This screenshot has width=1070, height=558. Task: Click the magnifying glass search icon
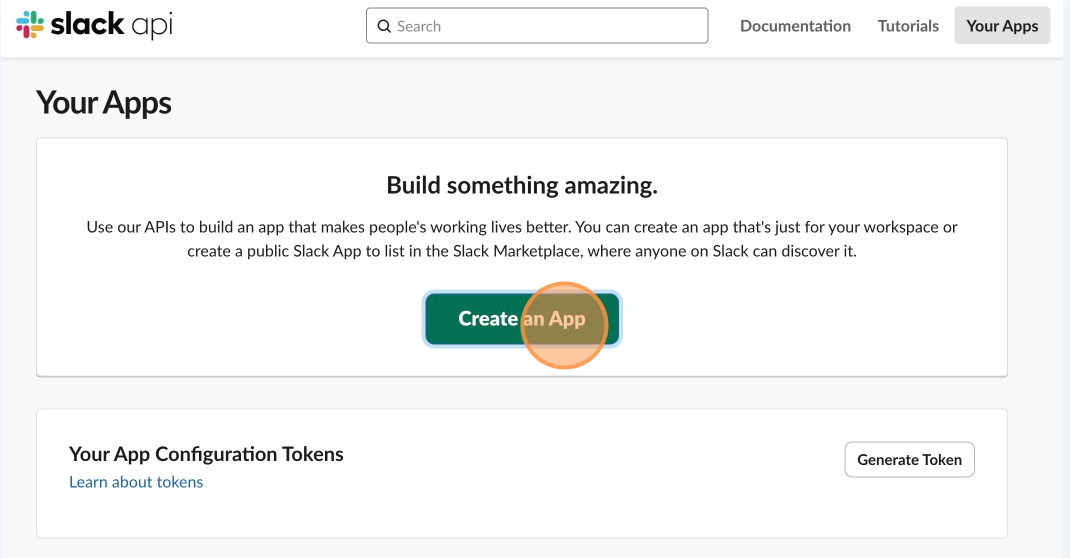coord(384,26)
